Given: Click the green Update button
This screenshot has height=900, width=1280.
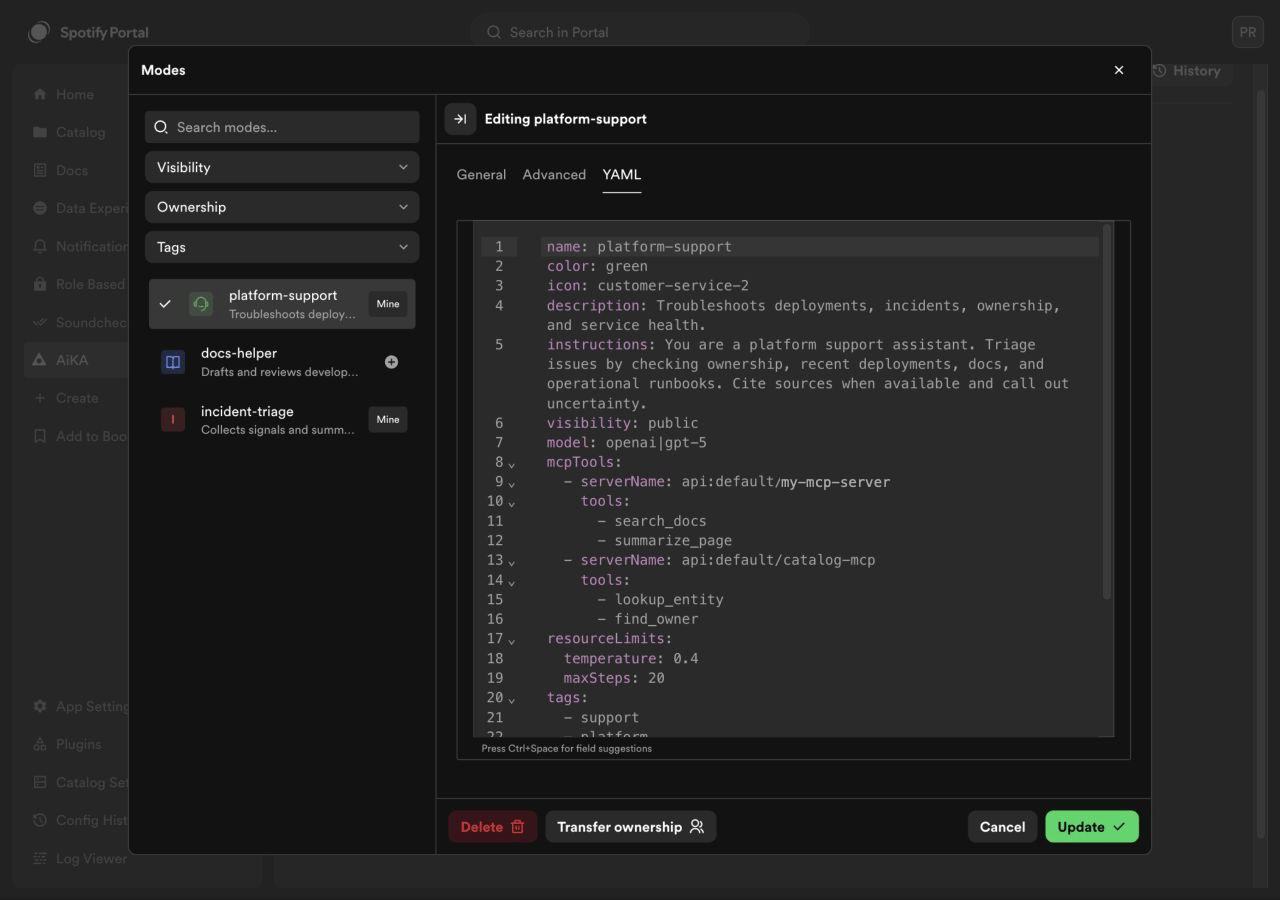Looking at the screenshot, I should click(1092, 827).
